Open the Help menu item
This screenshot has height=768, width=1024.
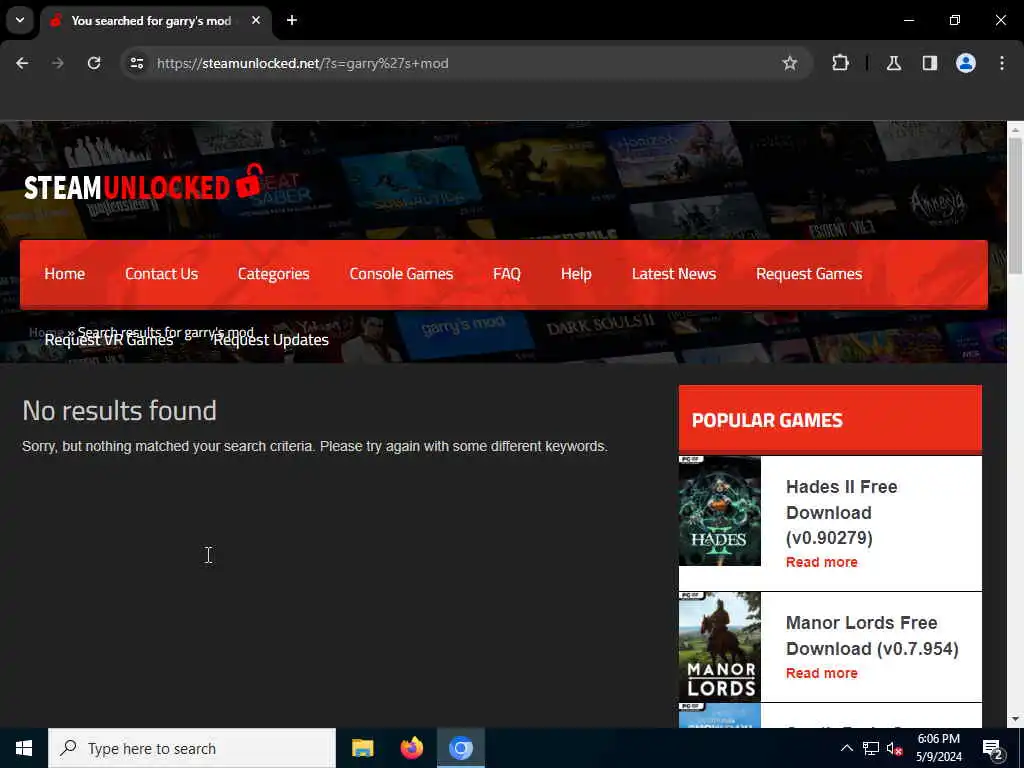point(576,274)
